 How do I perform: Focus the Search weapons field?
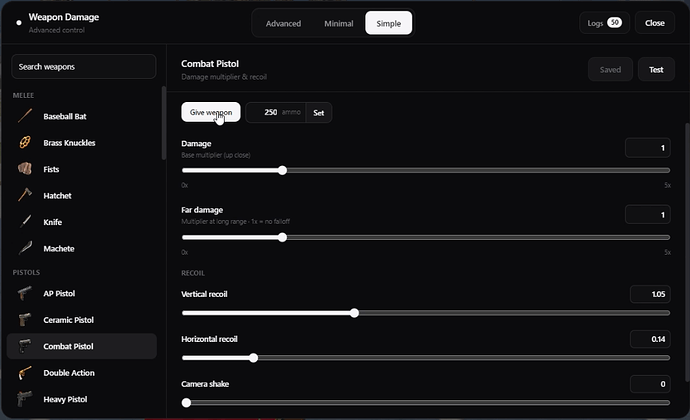tap(84, 66)
